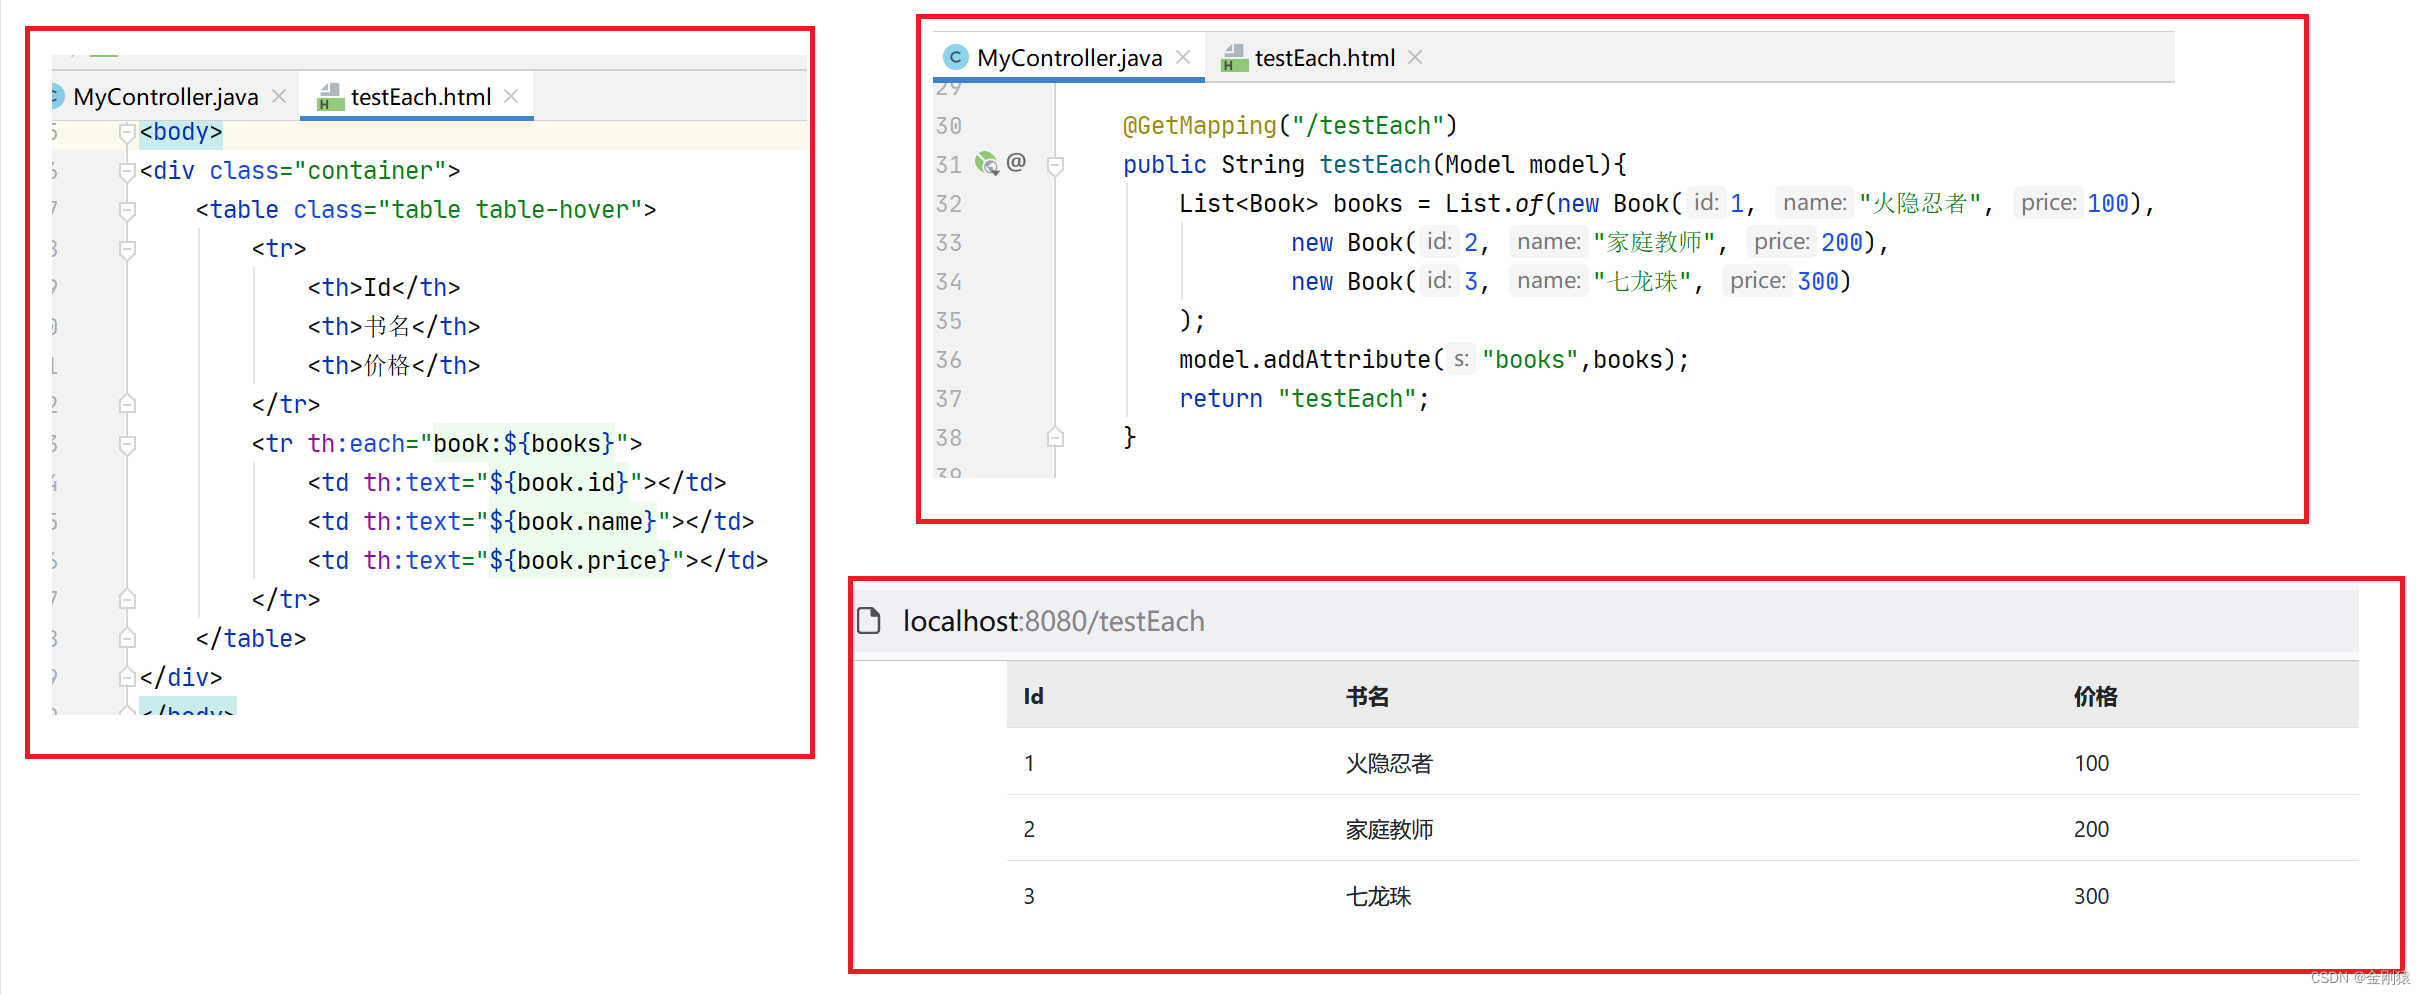Click price cell 200 in browser table

pos(2091,829)
